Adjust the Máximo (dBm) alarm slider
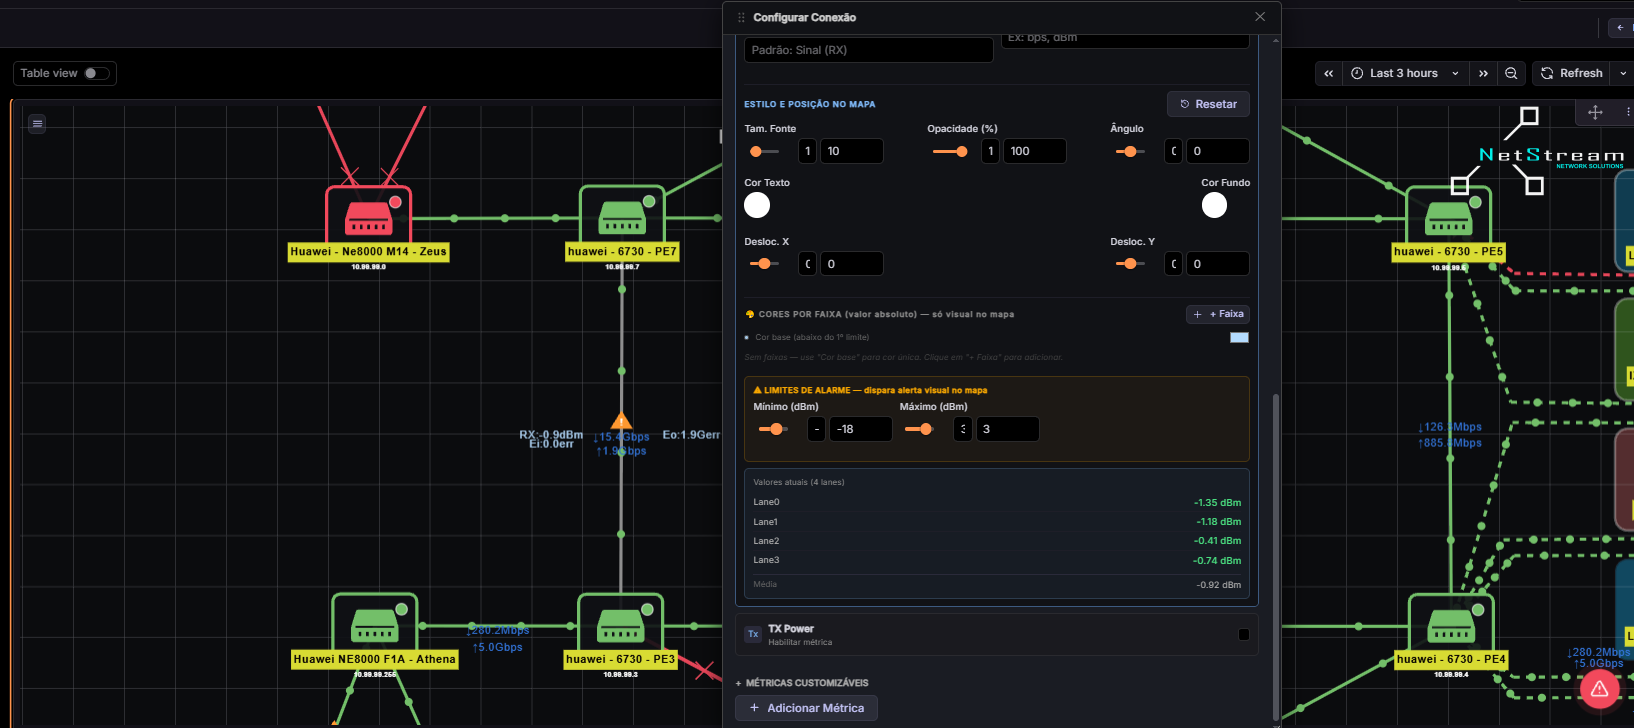Image resolution: width=1634 pixels, height=728 pixels. point(919,429)
